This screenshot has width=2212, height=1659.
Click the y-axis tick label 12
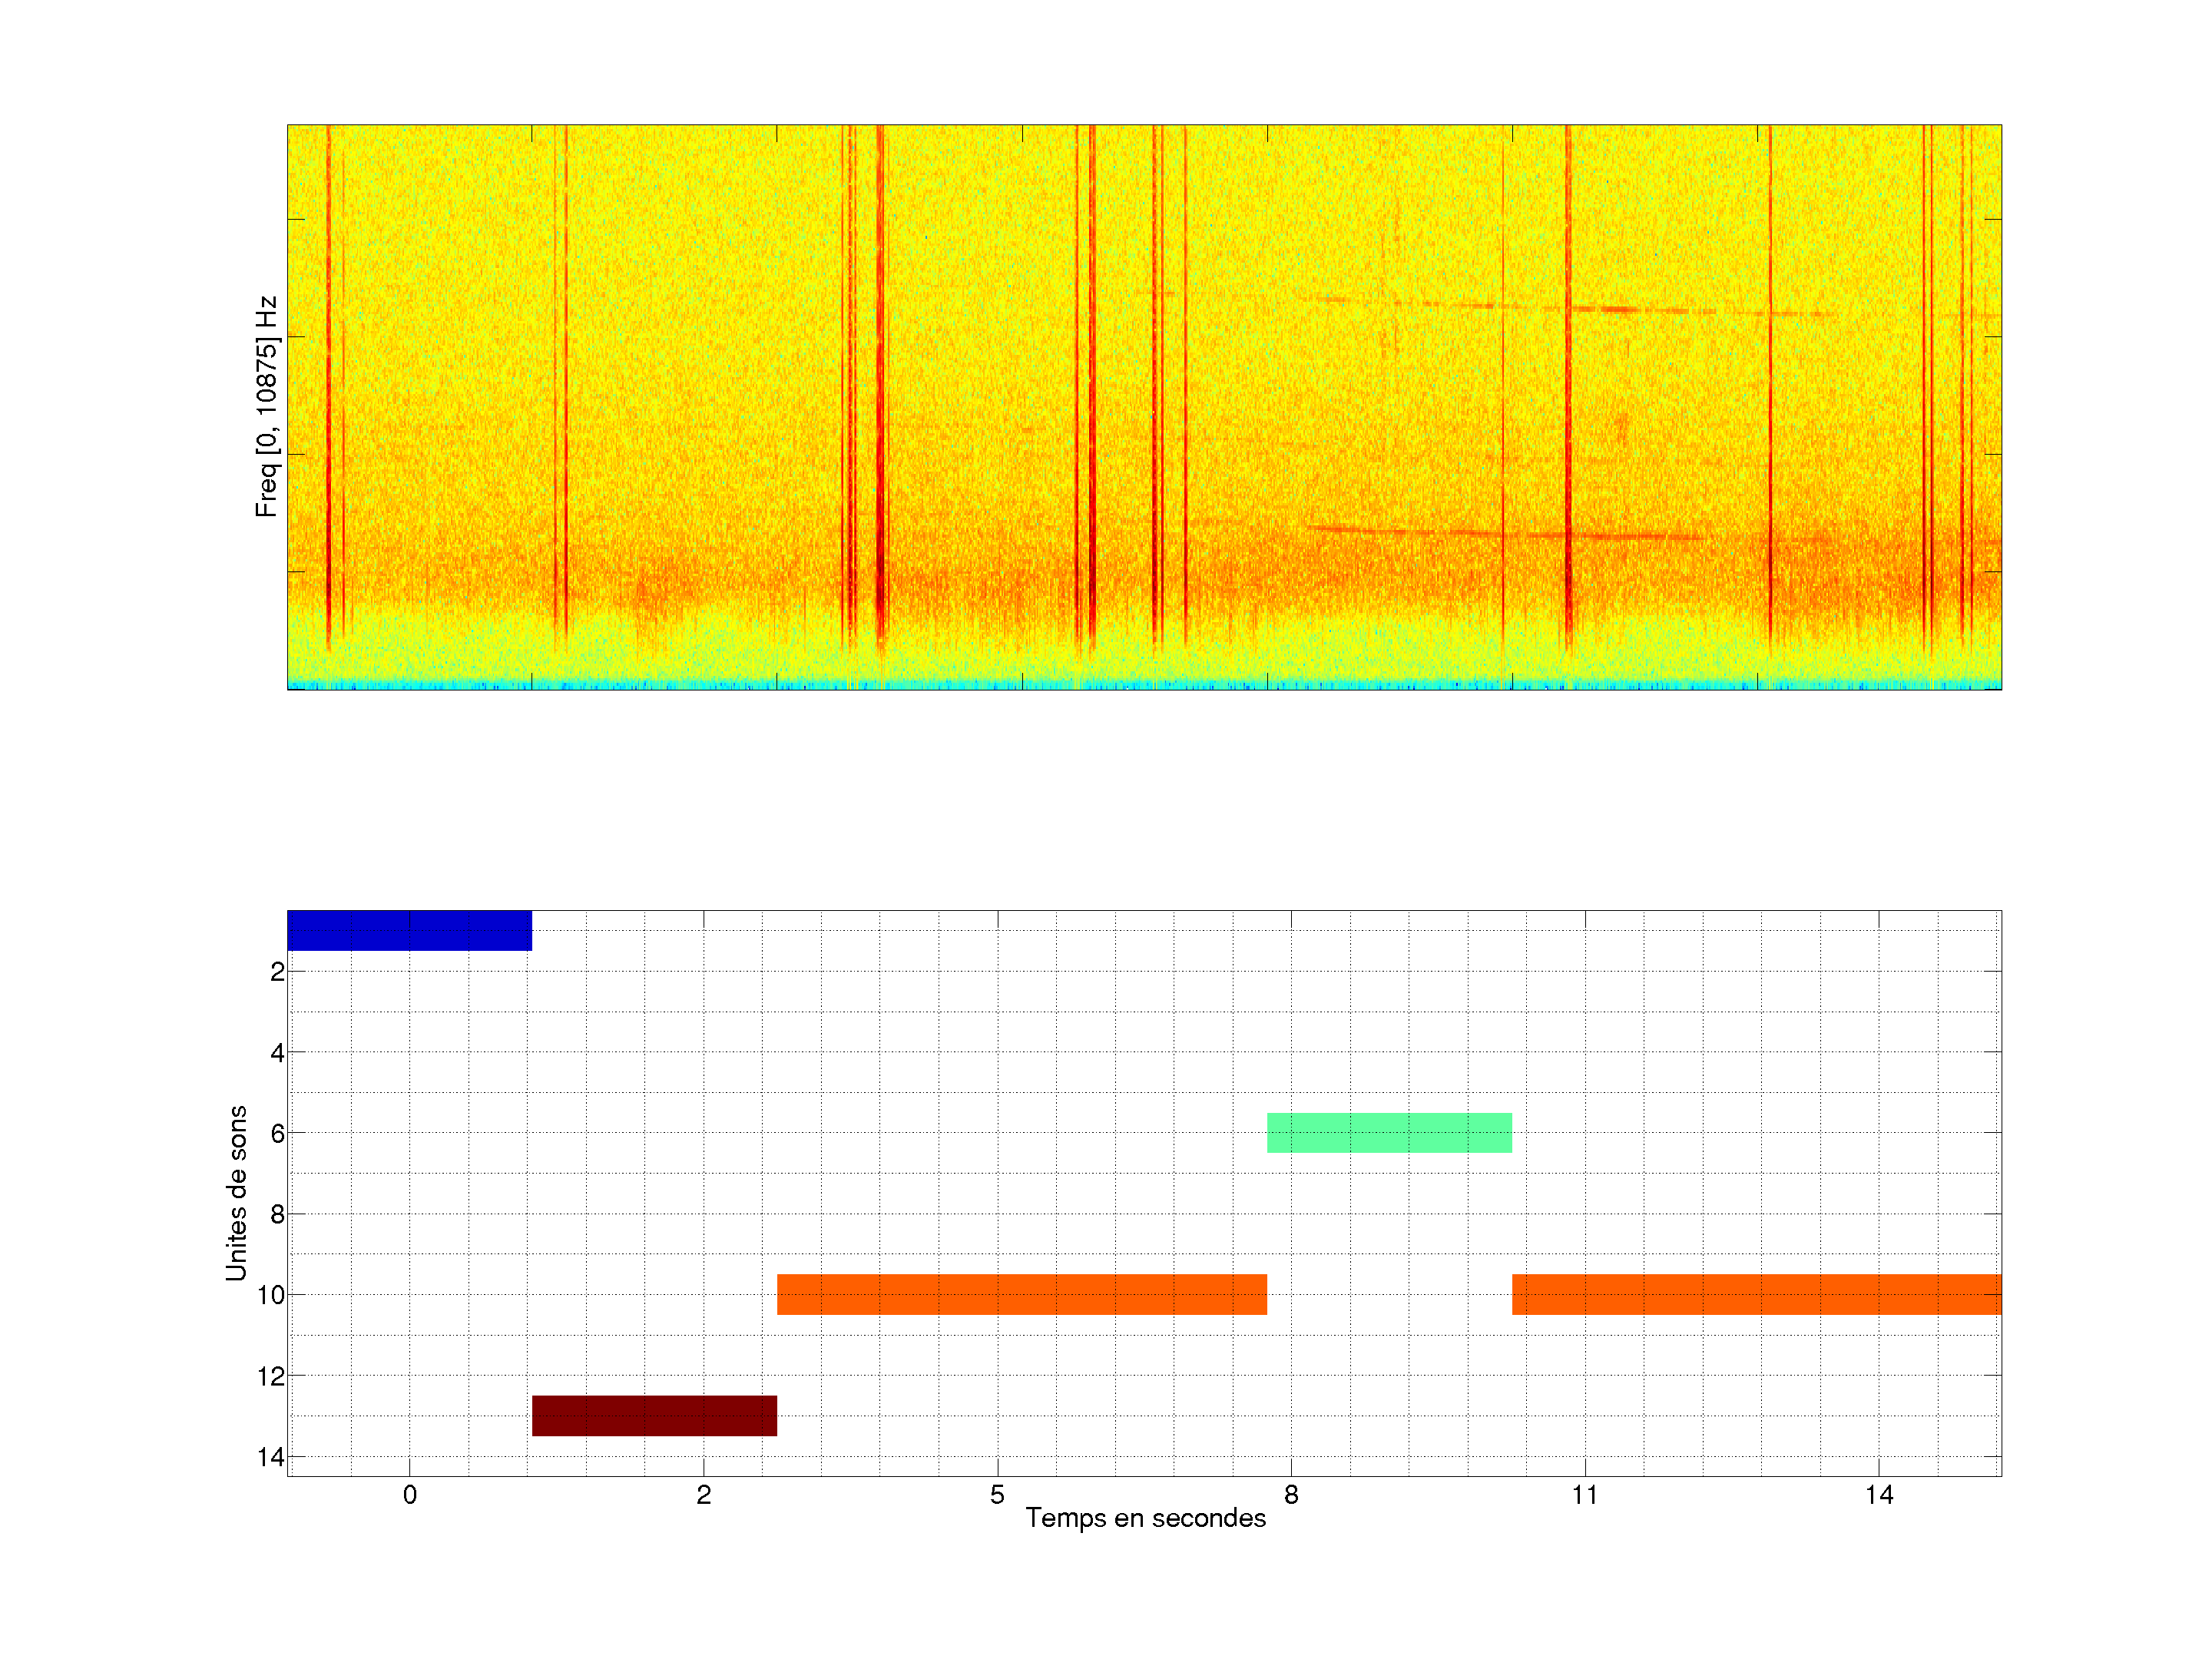(270, 1376)
